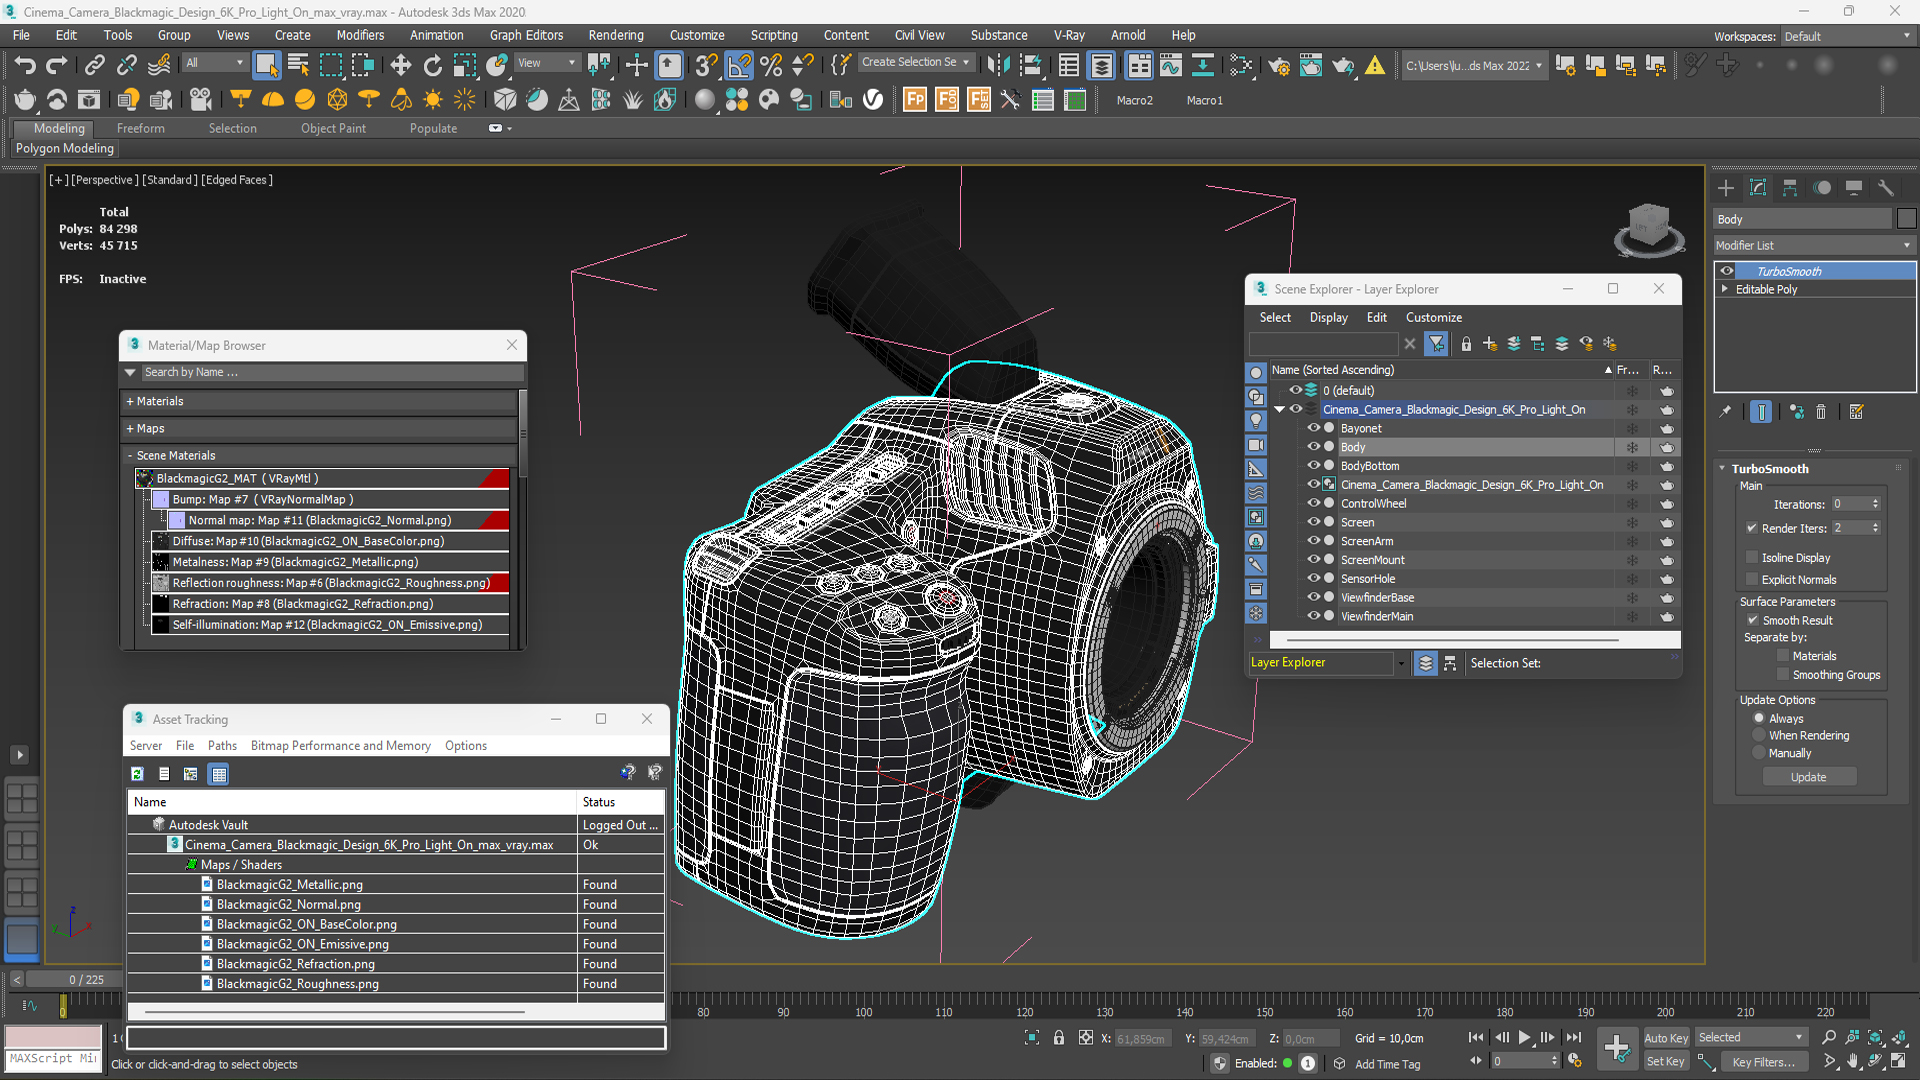Click Pin Stack icon under modifier list
Viewport: 1920px width, 1080px height.
point(1725,412)
